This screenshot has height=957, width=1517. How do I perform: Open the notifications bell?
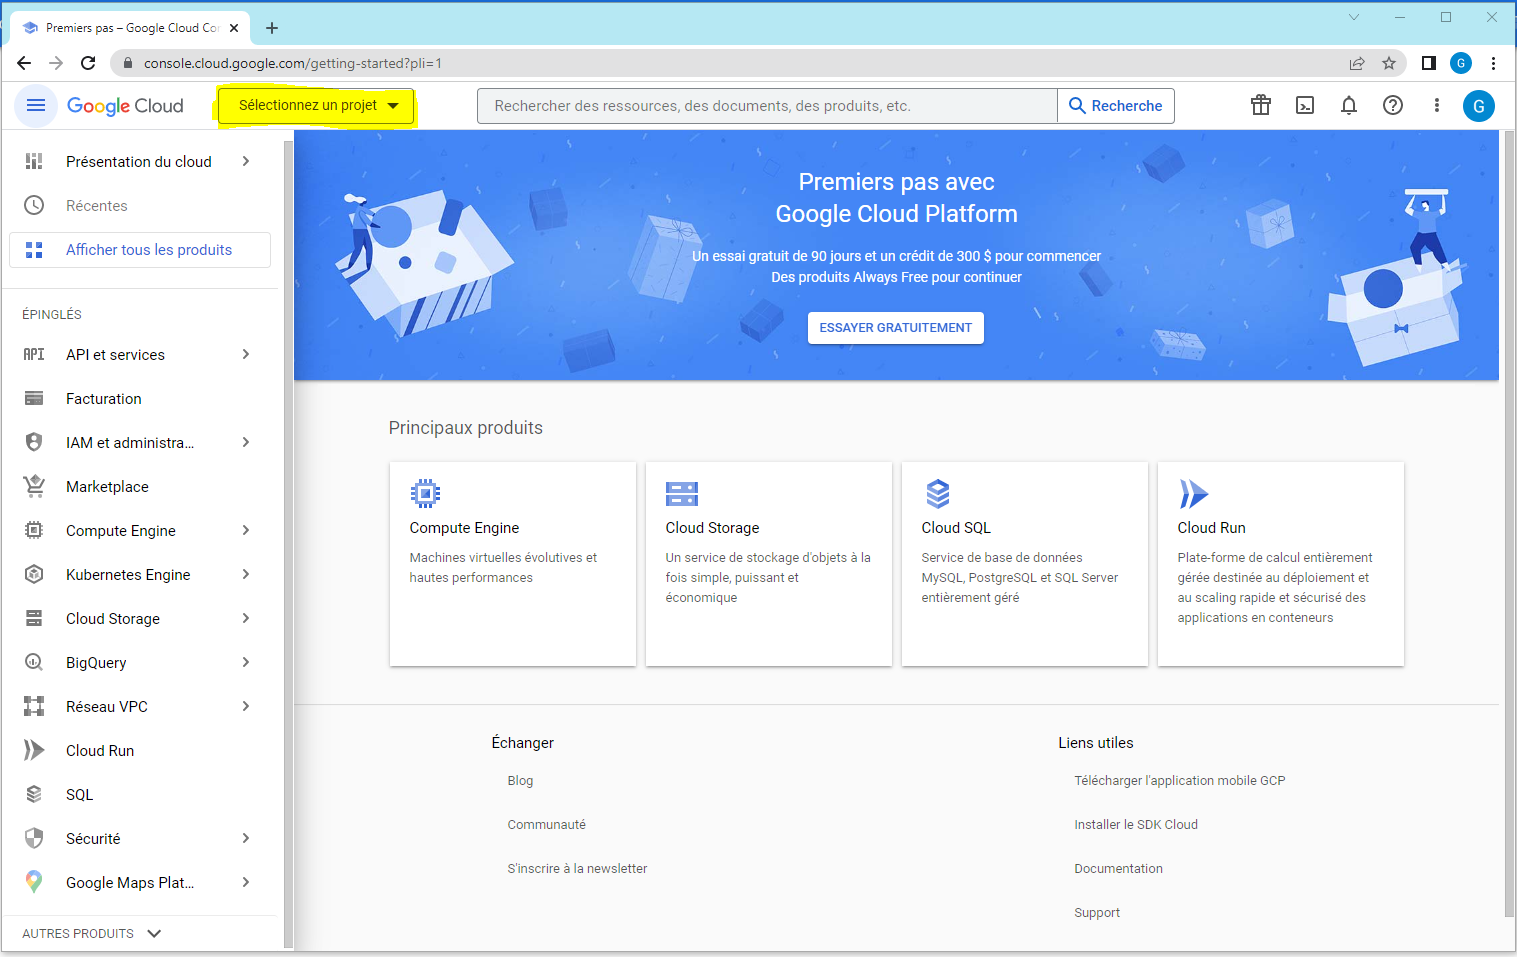(x=1349, y=105)
